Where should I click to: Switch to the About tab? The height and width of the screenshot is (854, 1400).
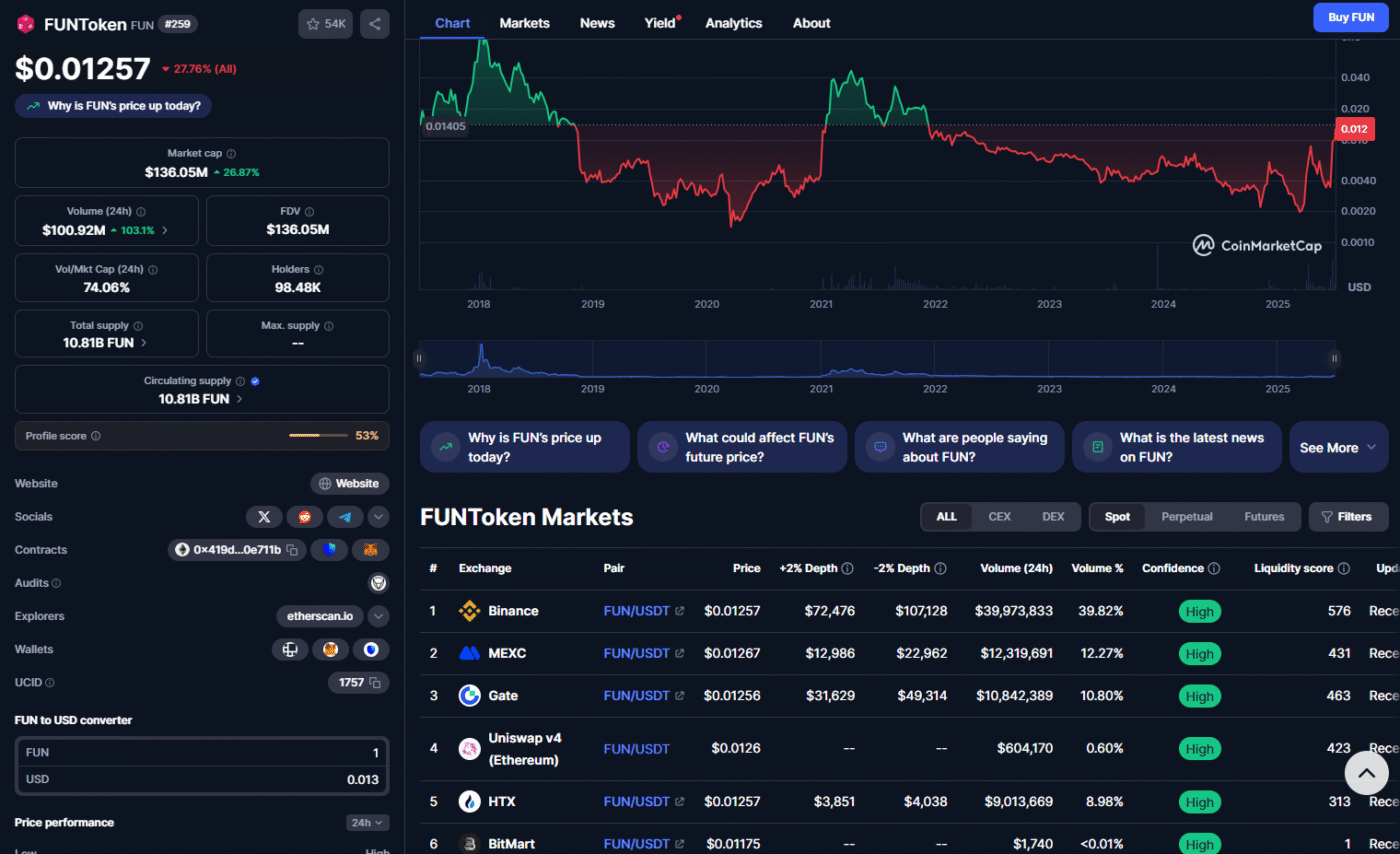click(811, 23)
